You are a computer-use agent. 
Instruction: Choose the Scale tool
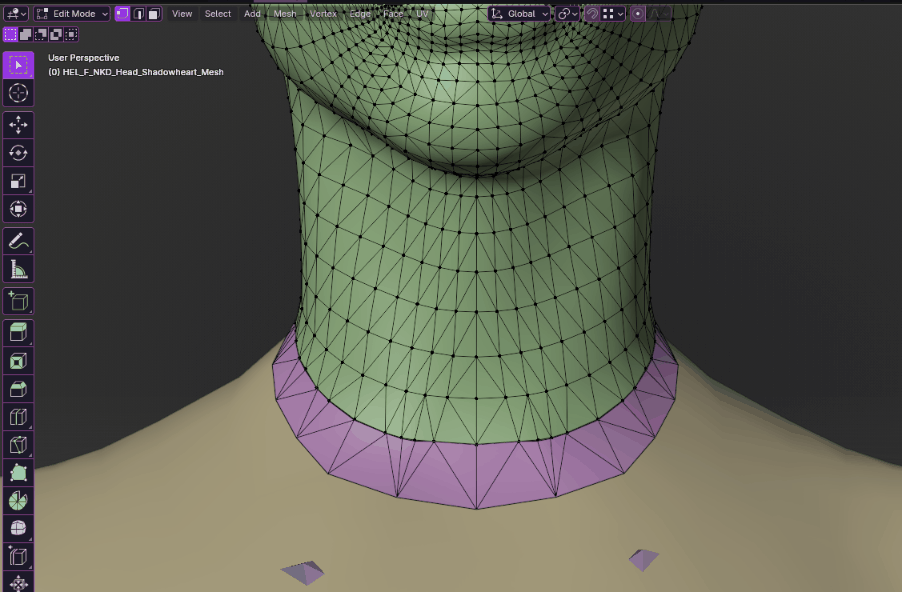tap(18, 181)
